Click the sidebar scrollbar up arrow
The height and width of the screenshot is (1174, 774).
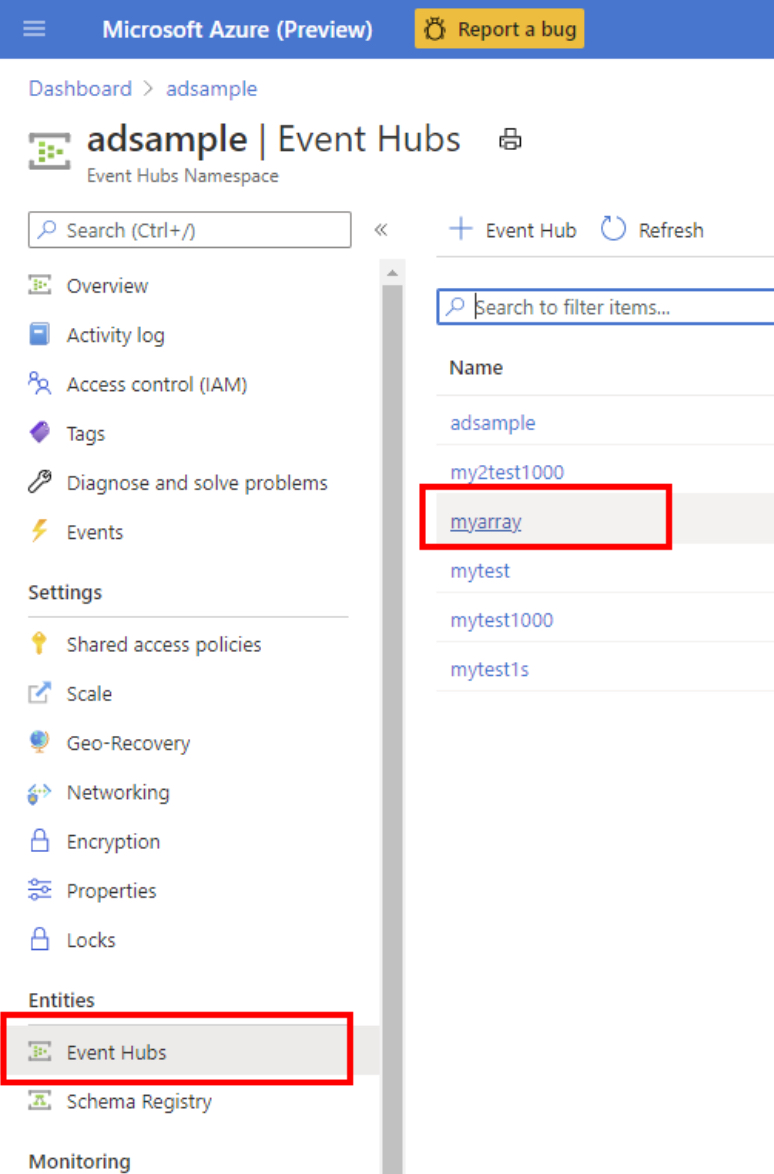coord(392,273)
